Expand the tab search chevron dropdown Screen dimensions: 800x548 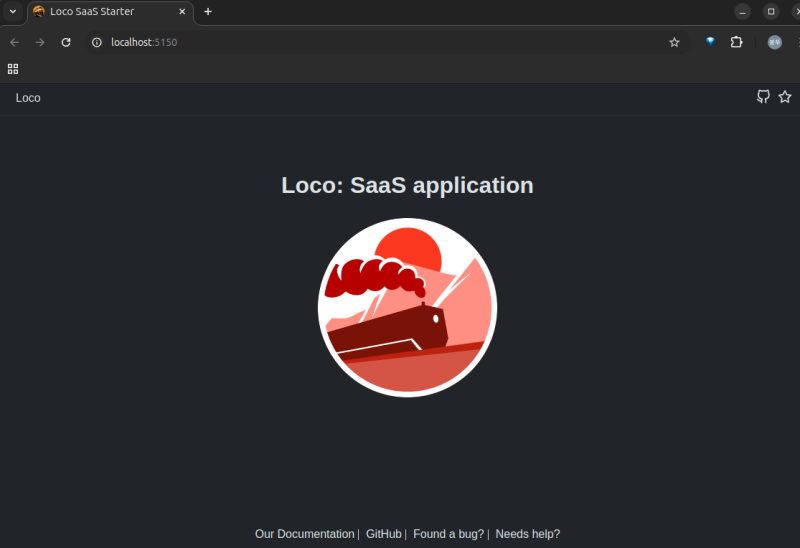(x=13, y=11)
